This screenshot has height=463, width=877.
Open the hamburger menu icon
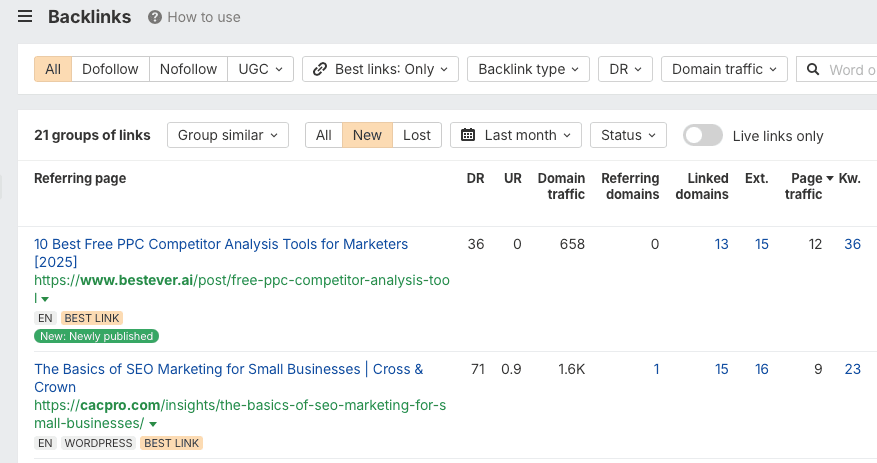25,17
